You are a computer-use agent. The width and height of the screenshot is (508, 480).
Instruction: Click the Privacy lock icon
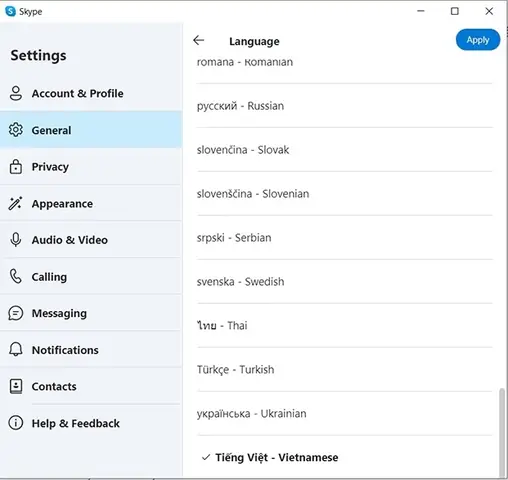tap(16, 166)
